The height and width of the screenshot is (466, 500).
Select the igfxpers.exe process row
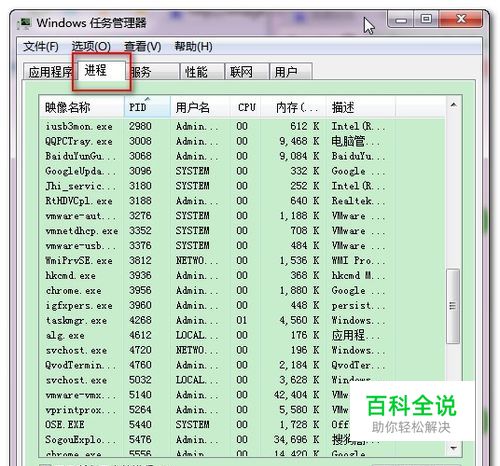pos(242,305)
